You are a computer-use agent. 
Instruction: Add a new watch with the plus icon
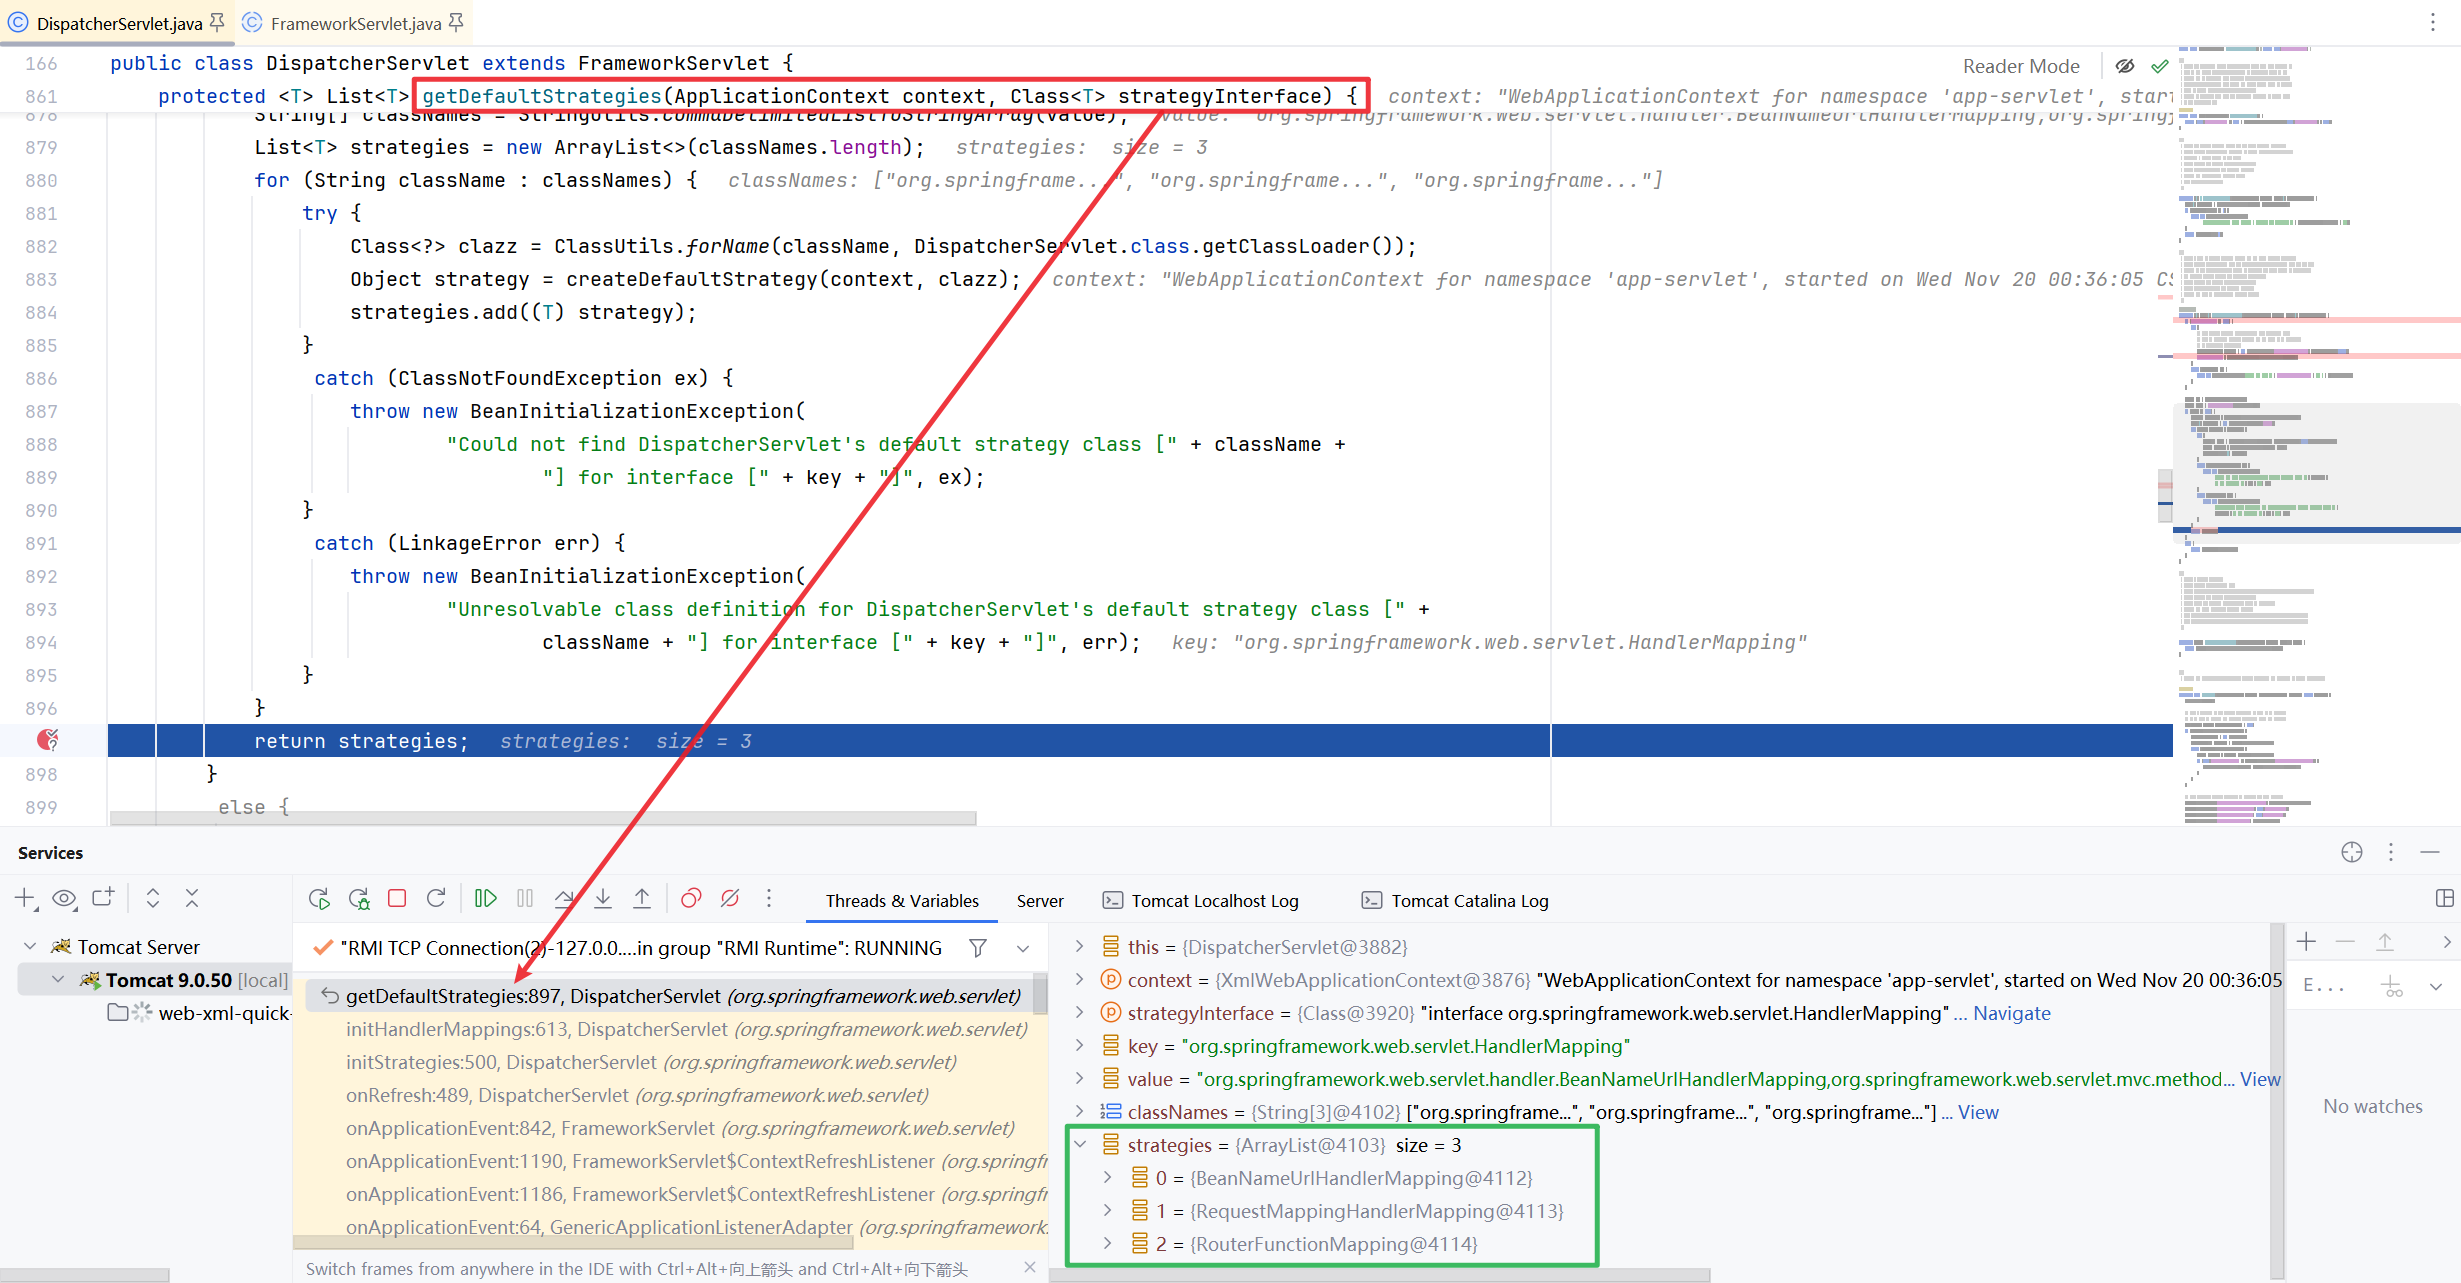pos(2306,942)
